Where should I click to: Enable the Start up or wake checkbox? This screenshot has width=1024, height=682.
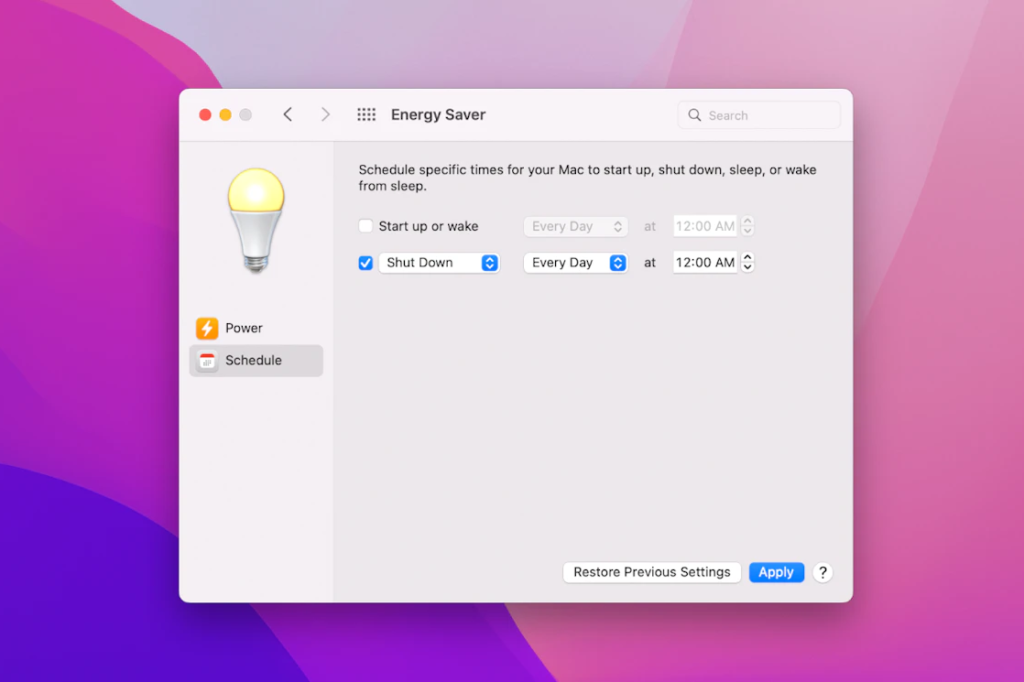(x=366, y=226)
